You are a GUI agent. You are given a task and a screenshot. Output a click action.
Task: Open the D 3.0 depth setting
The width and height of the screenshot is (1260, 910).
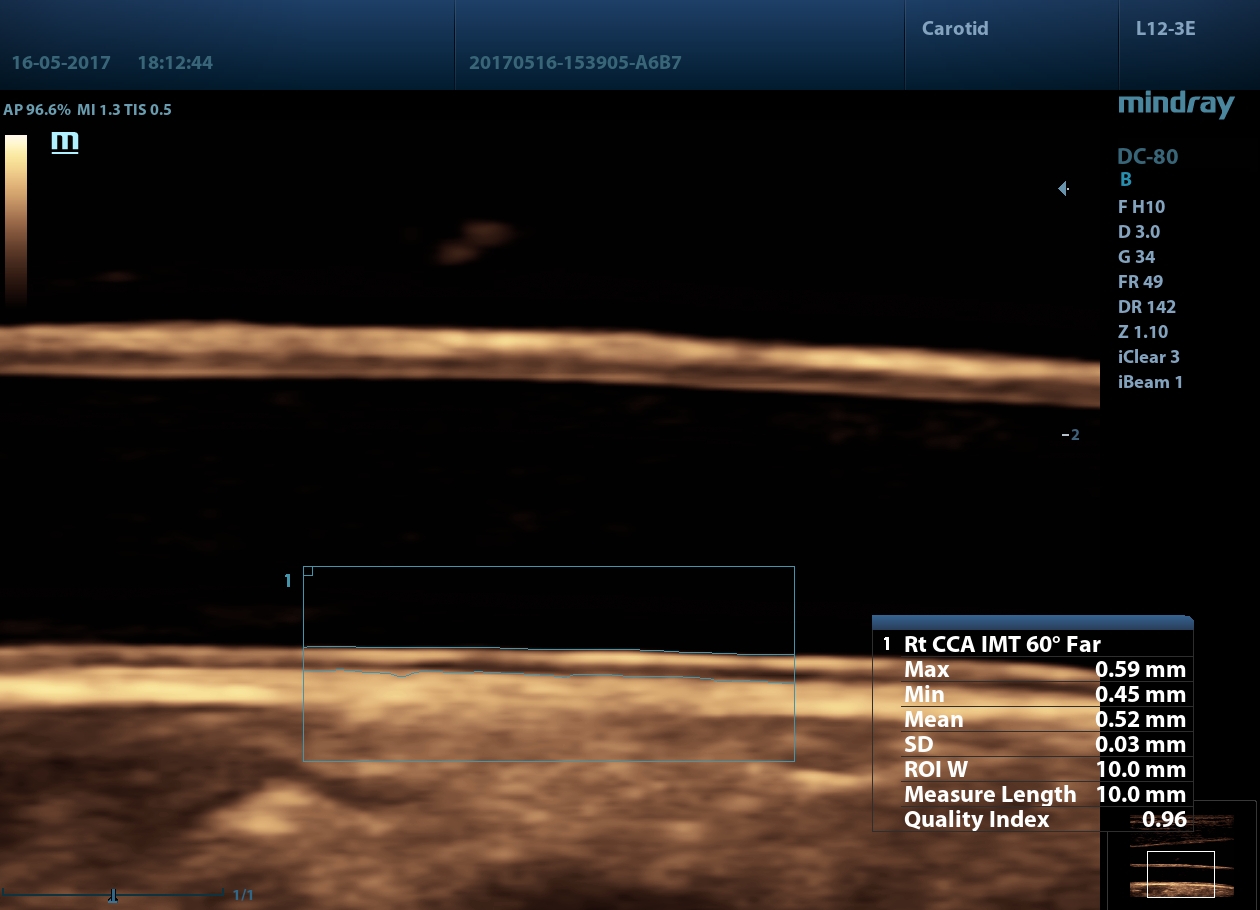coord(1139,232)
